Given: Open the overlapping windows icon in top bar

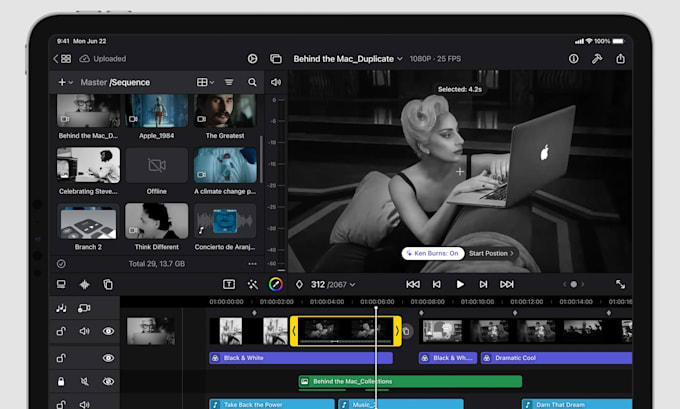Looking at the screenshot, I should point(276,59).
